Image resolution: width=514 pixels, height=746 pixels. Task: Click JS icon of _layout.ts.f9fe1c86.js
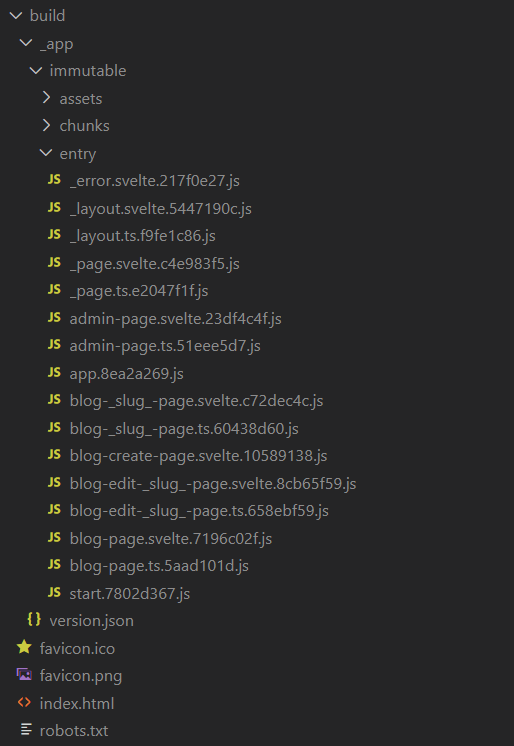point(54,235)
